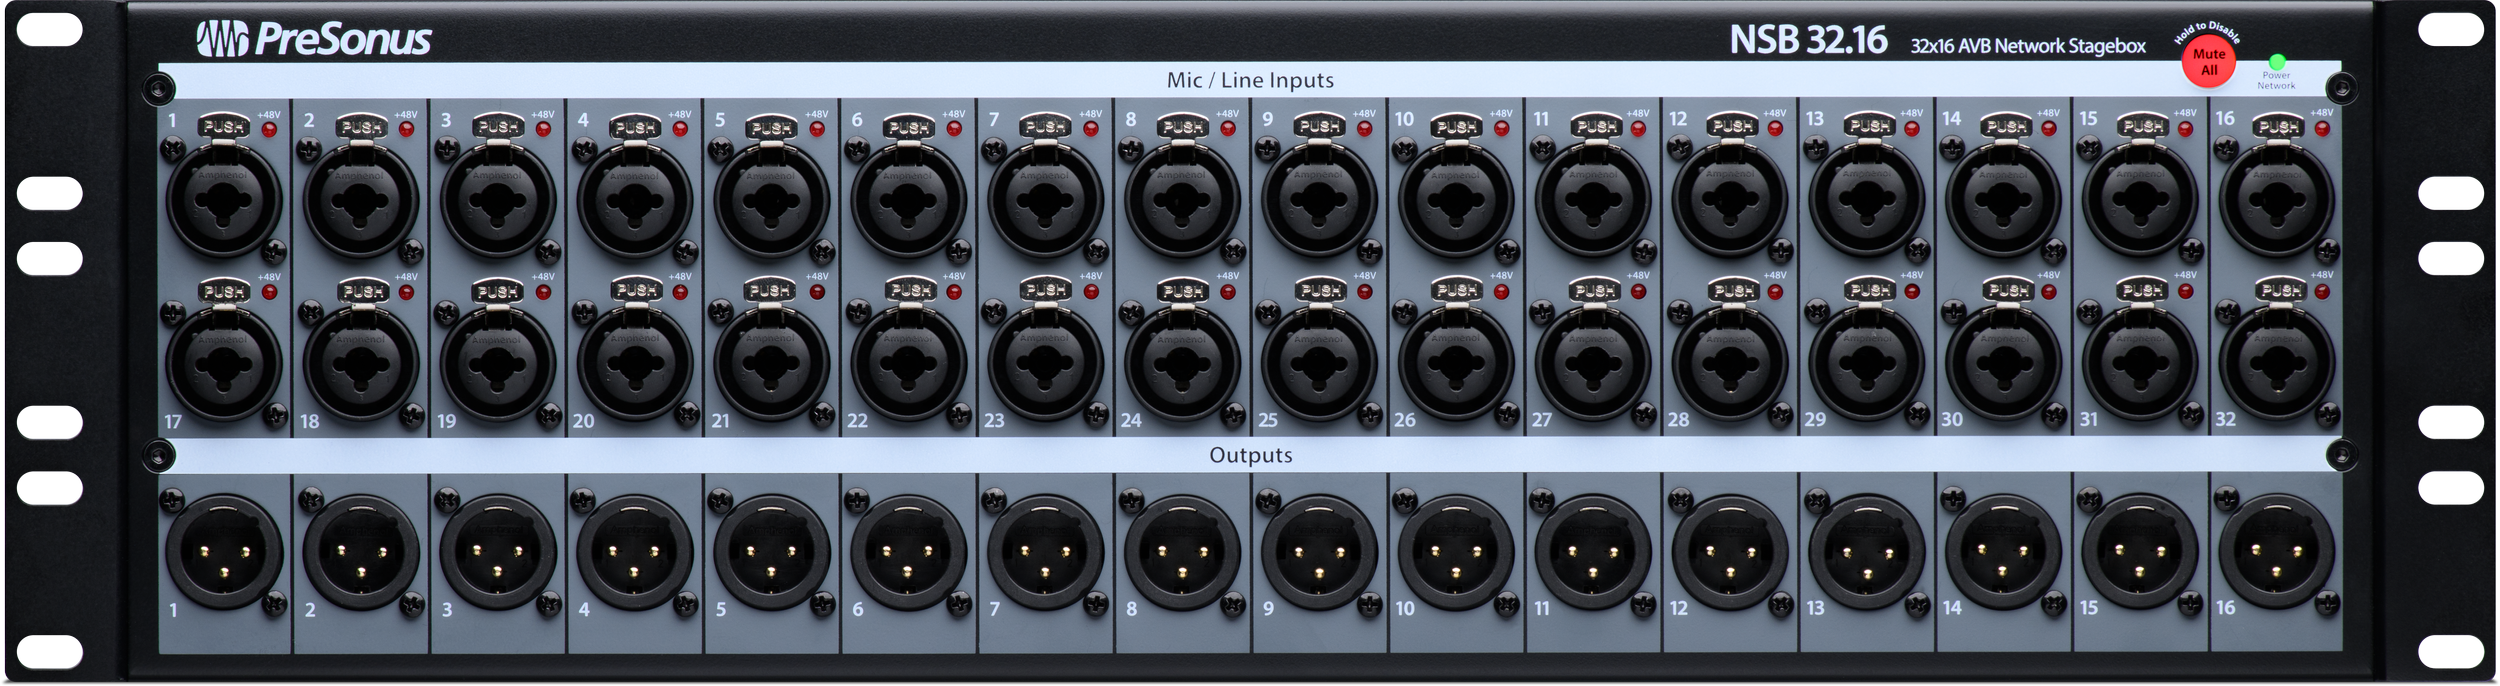Screen dimensions: 2500x686
Task: Click the input 12 combo jack
Action: tap(1730, 198)
